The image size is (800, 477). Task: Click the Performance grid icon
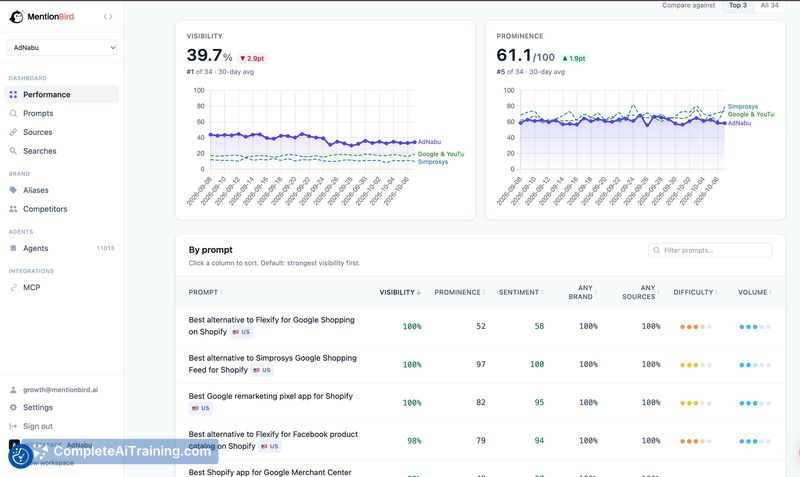[13, 94]
